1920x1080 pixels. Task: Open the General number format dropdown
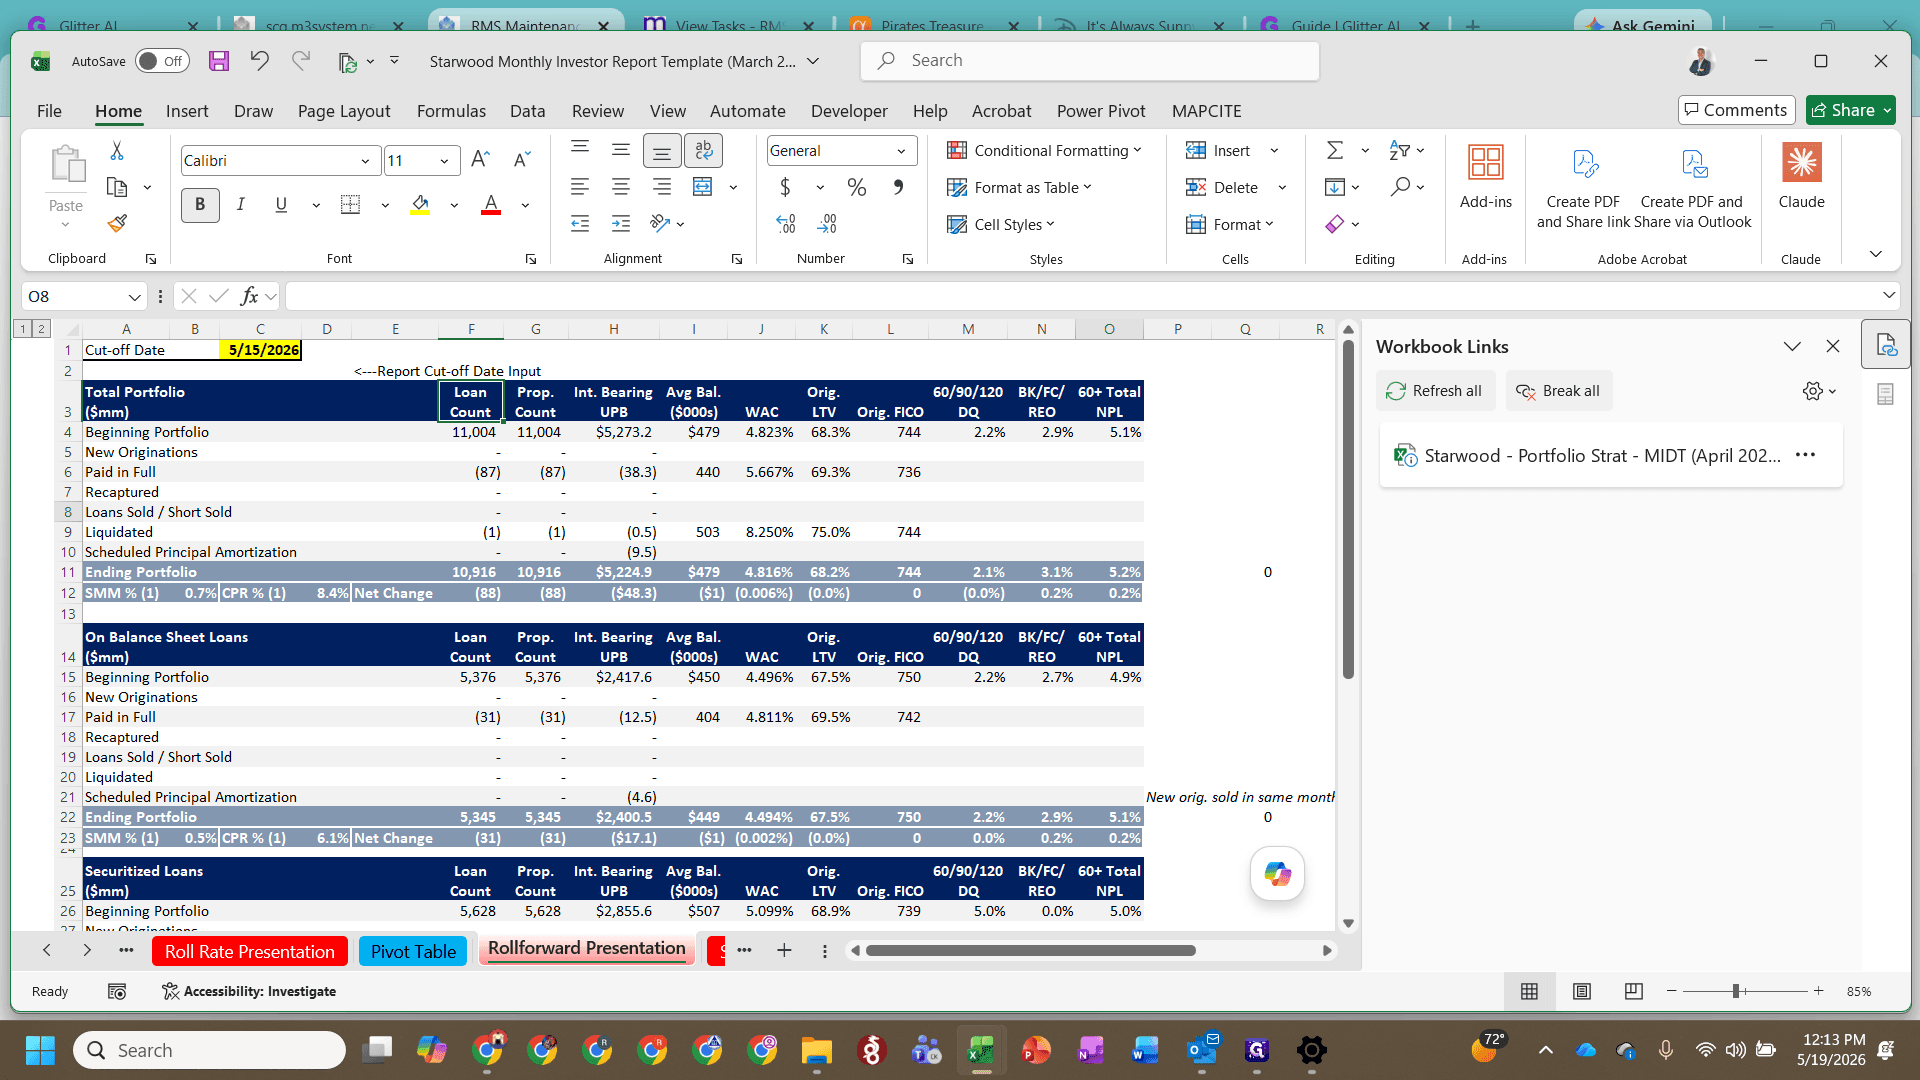click(901, 151)
